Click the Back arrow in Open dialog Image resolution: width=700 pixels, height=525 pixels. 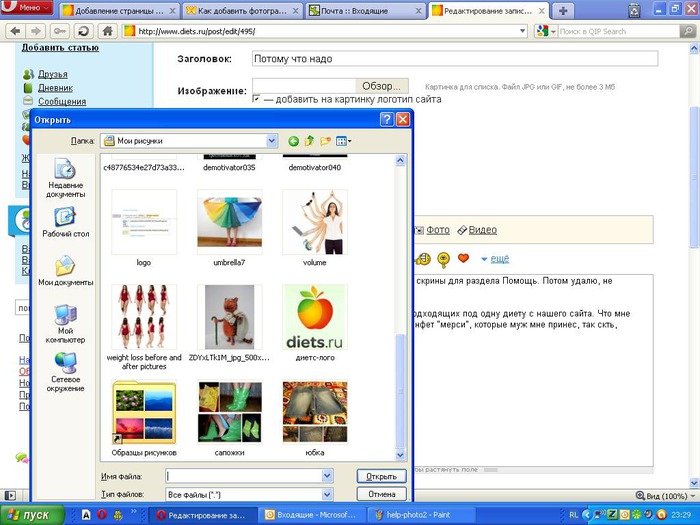click(x=293, y=141)
